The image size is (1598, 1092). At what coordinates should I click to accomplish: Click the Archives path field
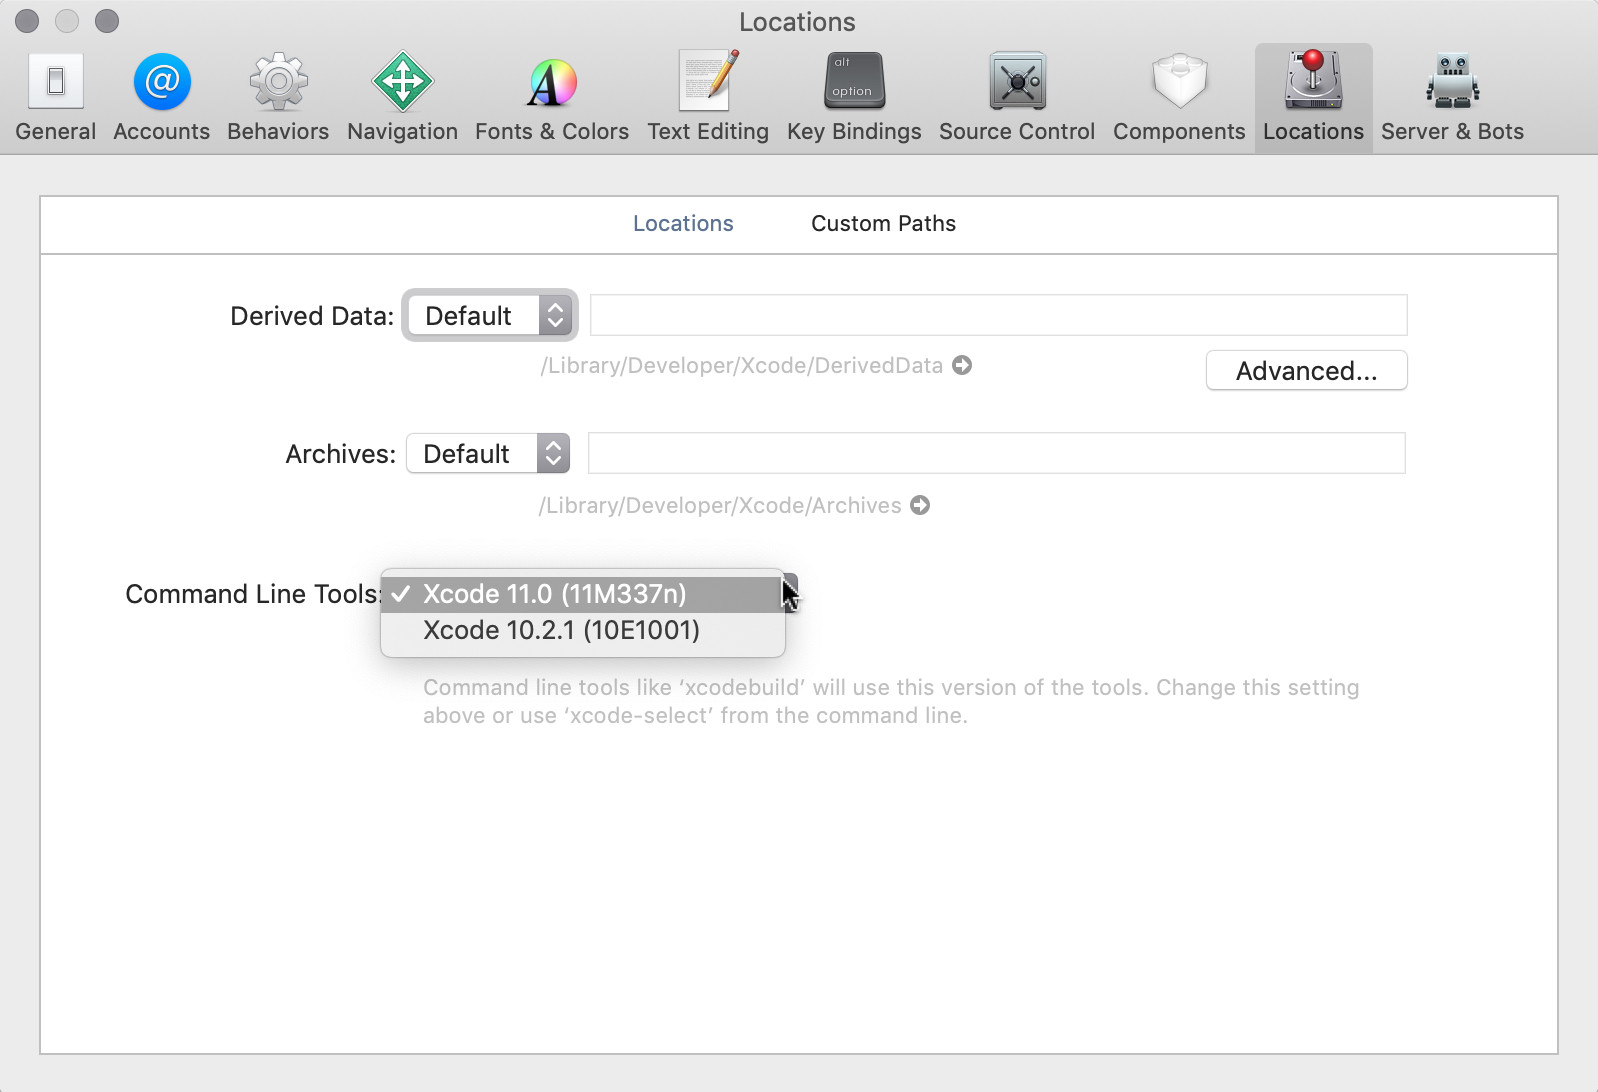tap(996, 453)
